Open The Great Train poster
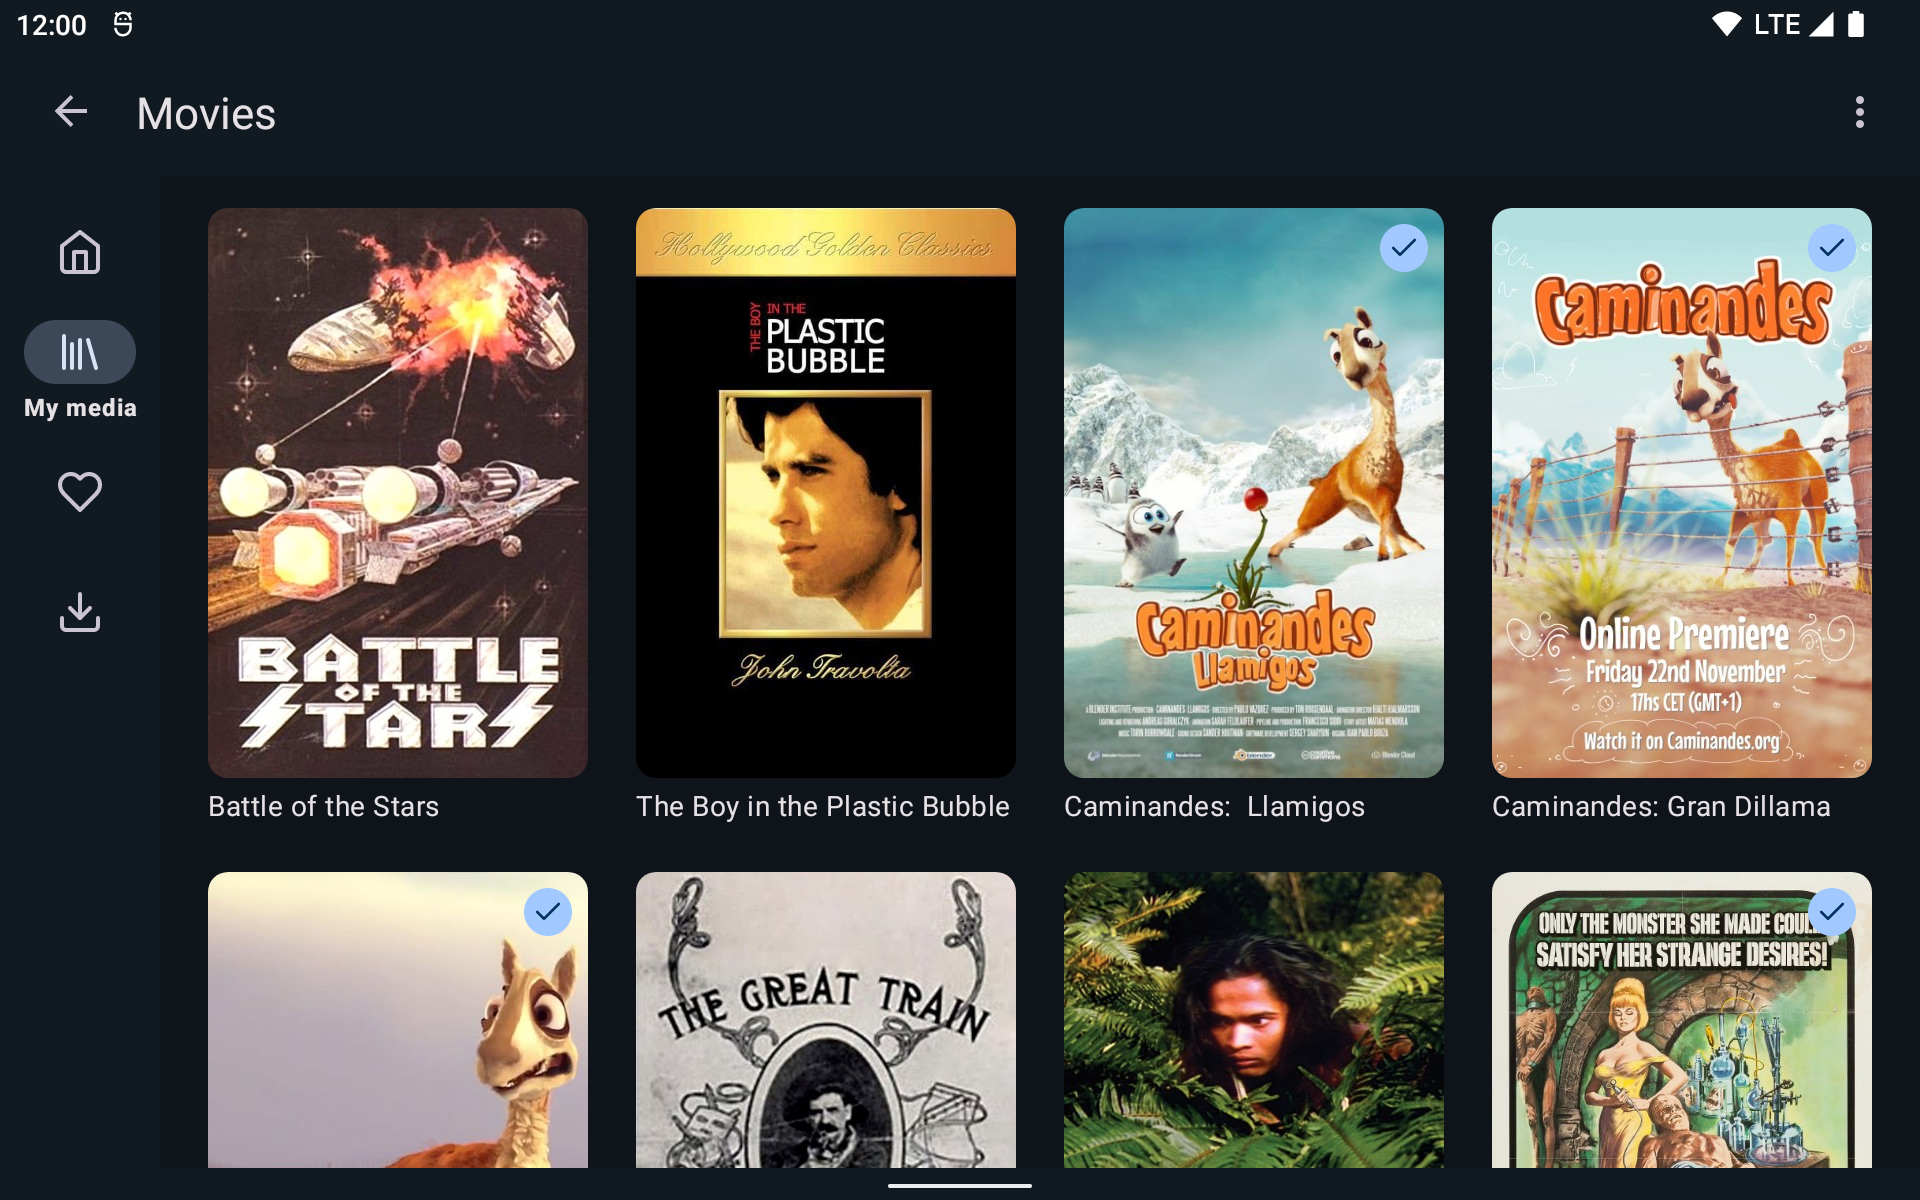Image resolution: width=1920 pixels, height=1200 pixels. (x=826, y=1020)
